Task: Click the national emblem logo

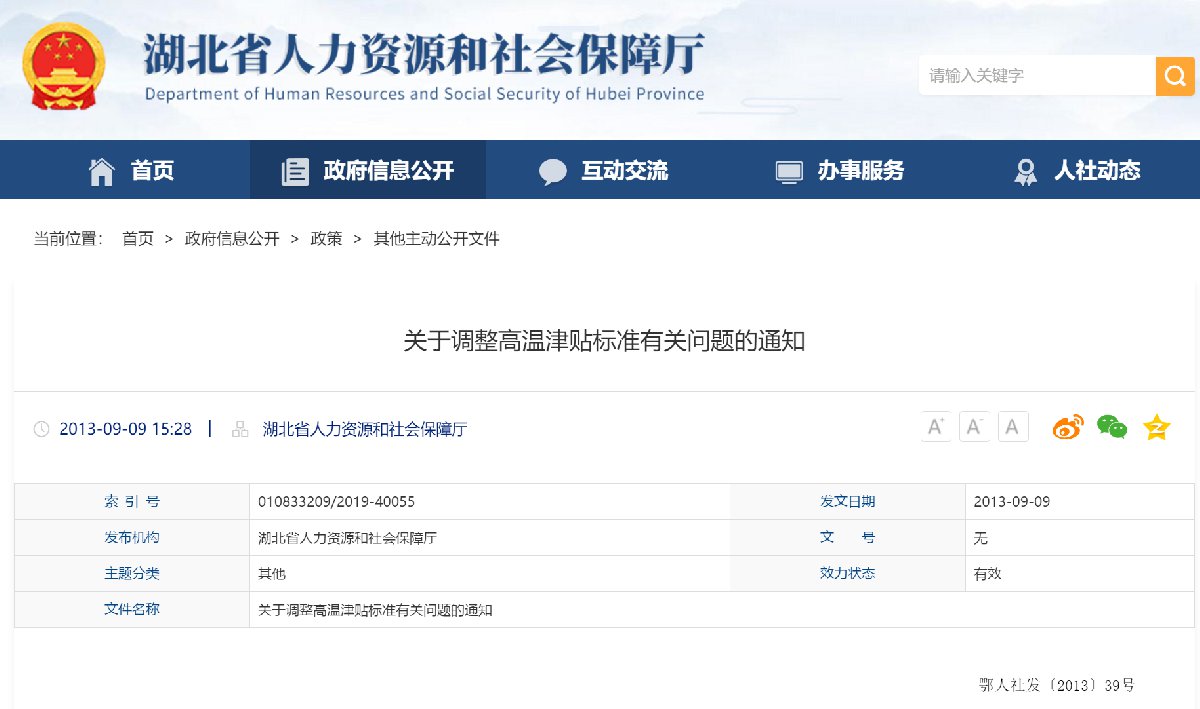Action: click(x=64, y=68)
